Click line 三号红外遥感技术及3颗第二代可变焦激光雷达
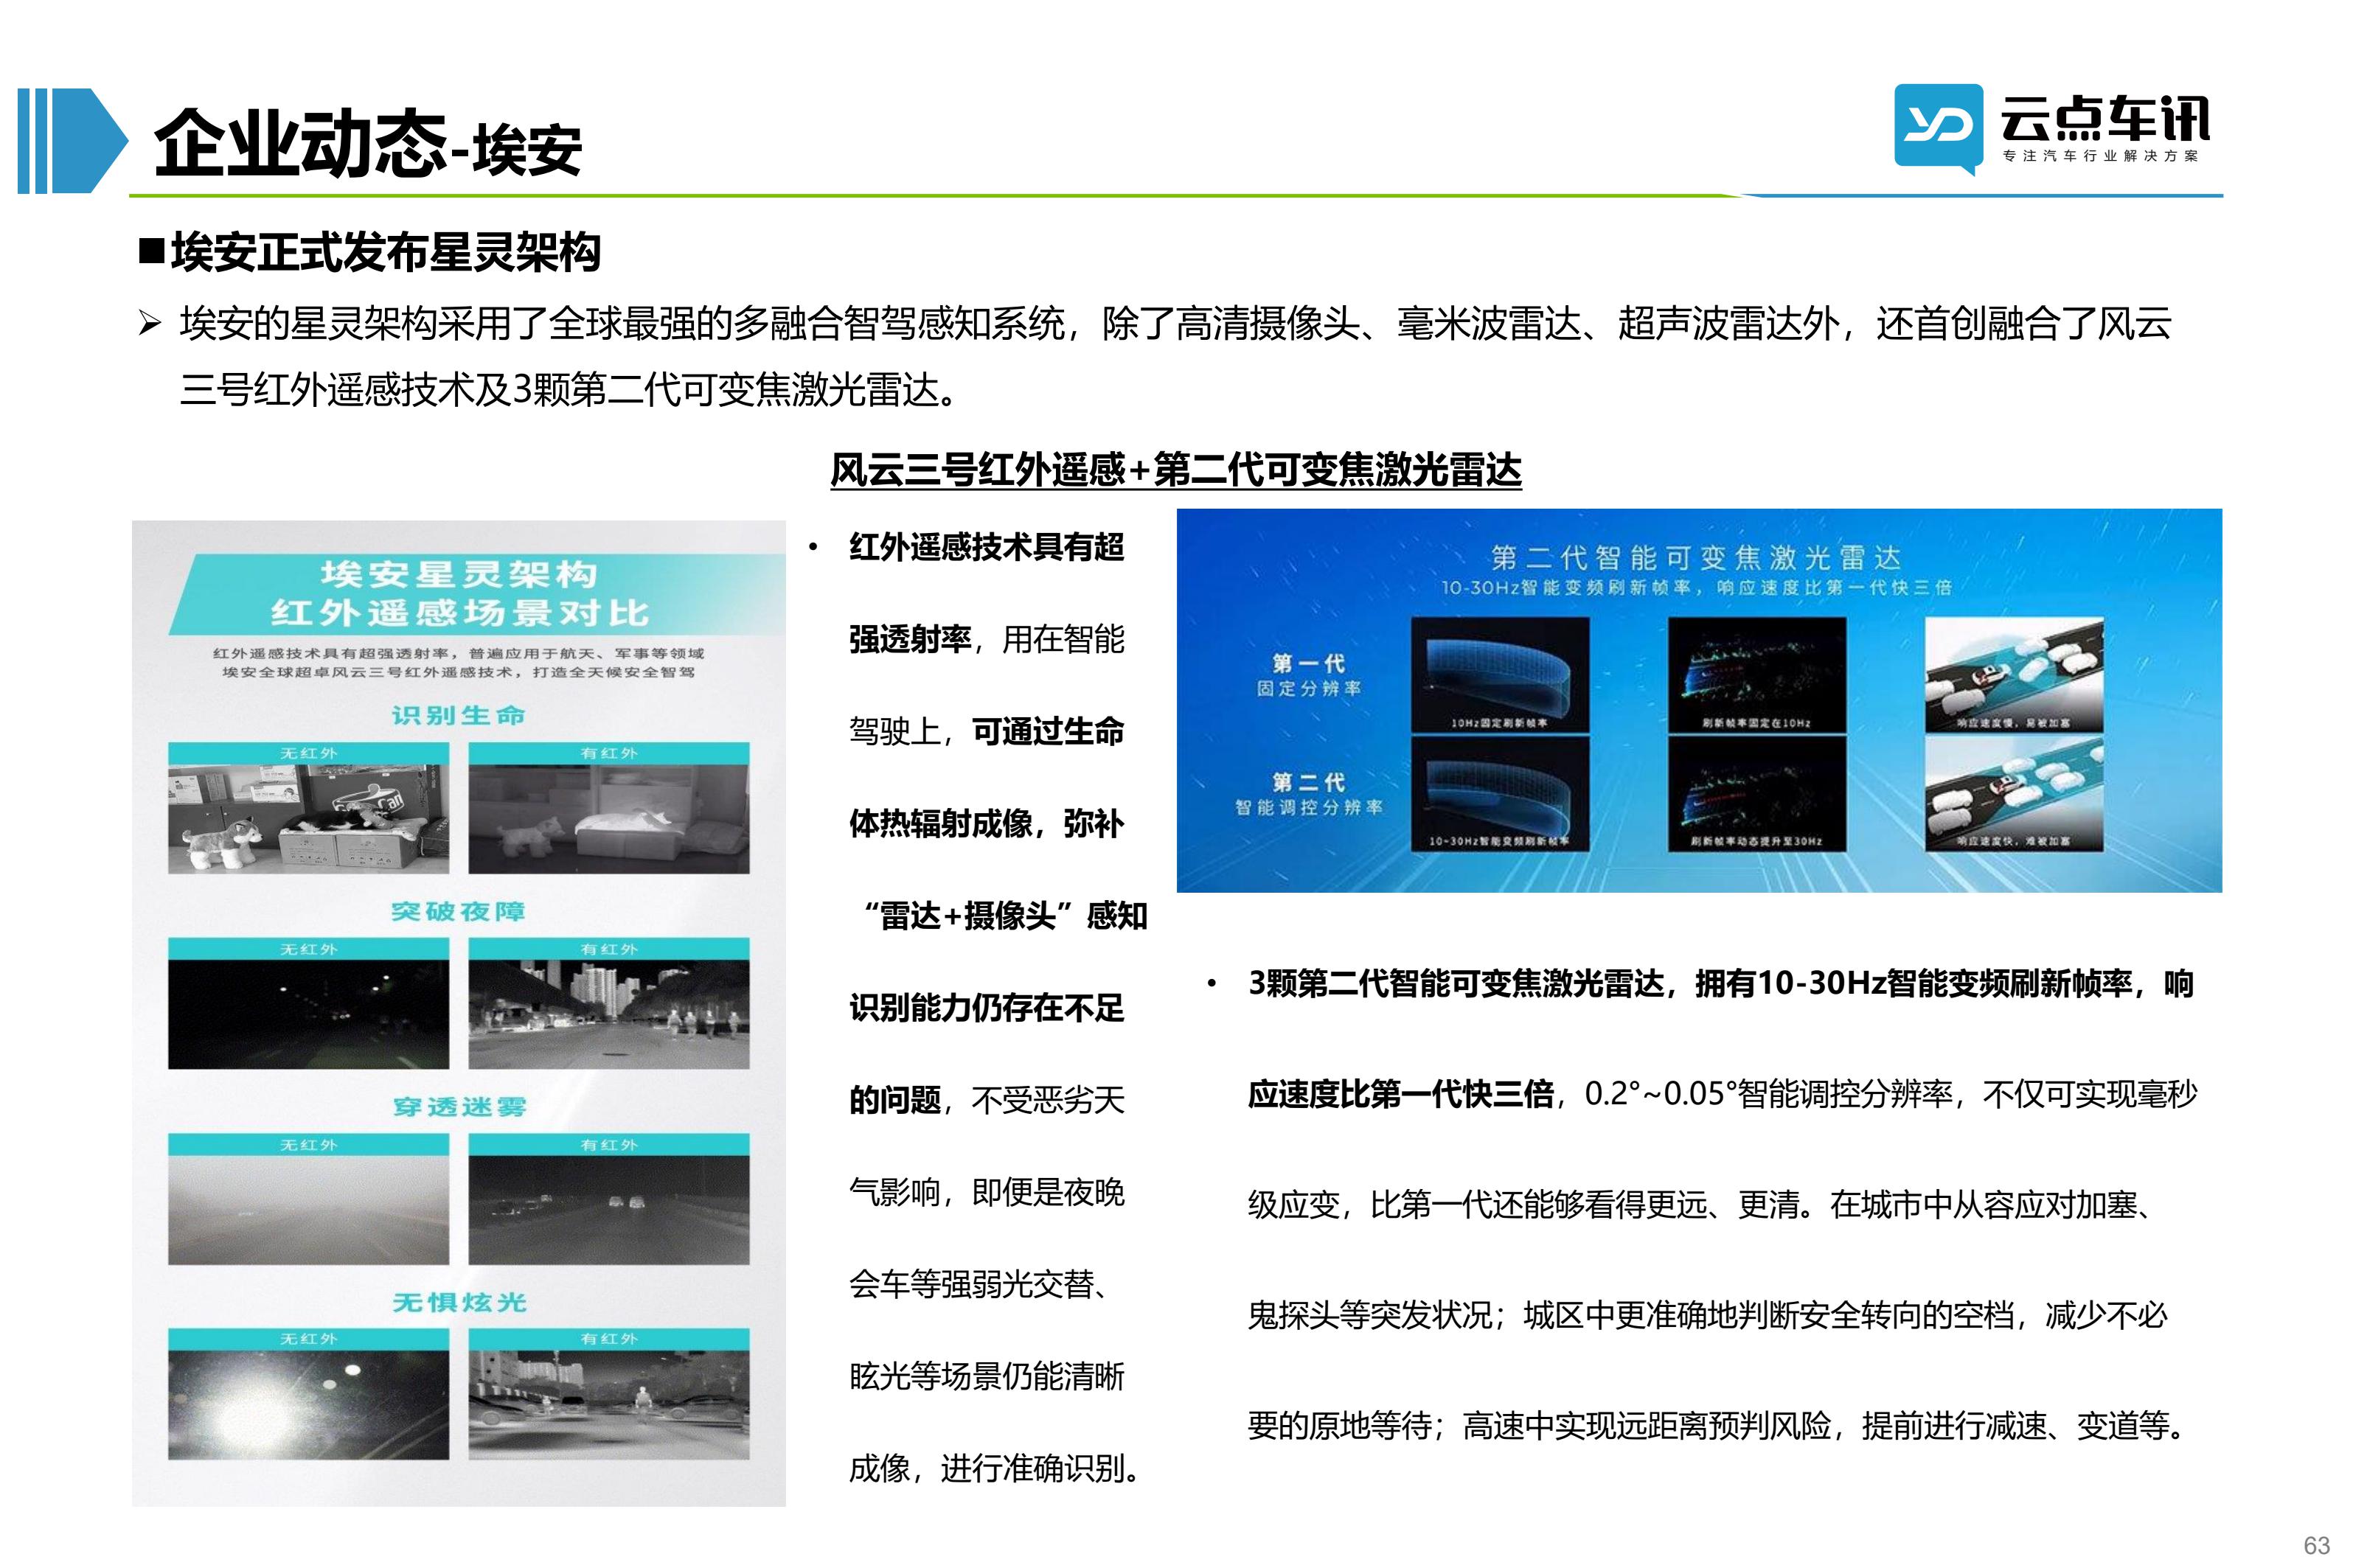2353x1568 pixels. [x=571, y=389]
